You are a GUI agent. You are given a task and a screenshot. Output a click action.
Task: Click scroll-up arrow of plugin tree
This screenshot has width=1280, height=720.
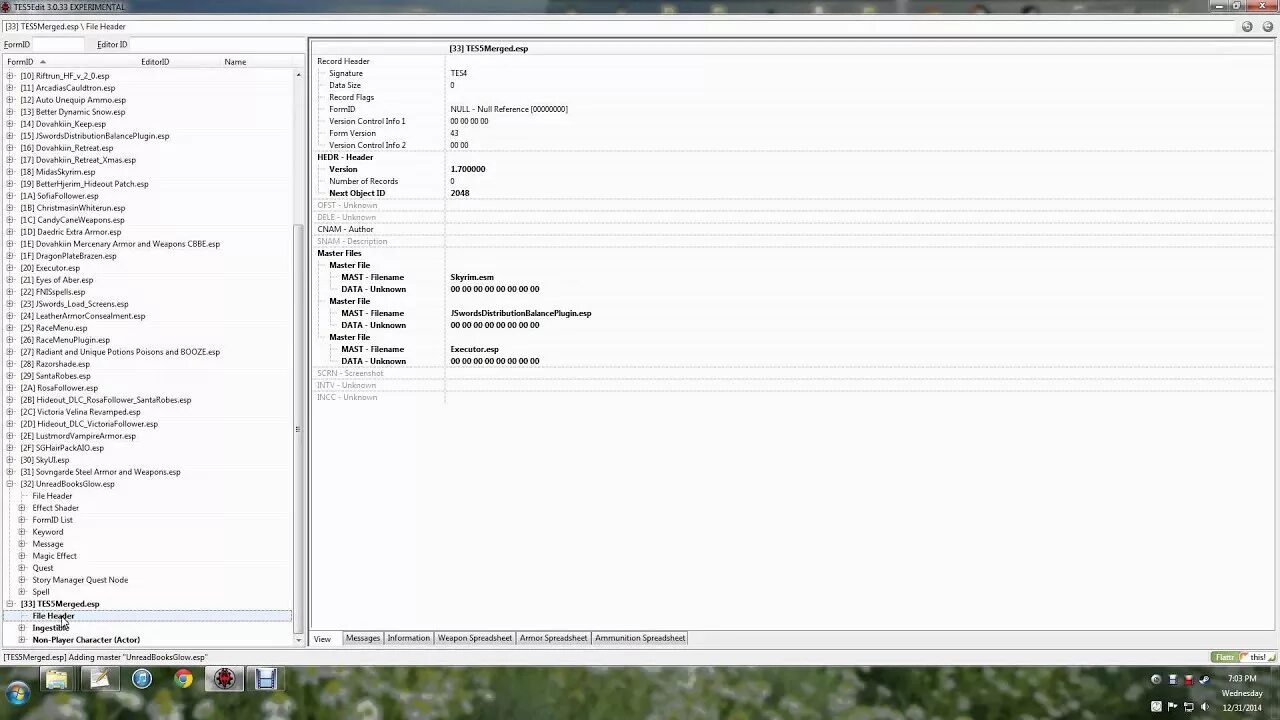298,75
